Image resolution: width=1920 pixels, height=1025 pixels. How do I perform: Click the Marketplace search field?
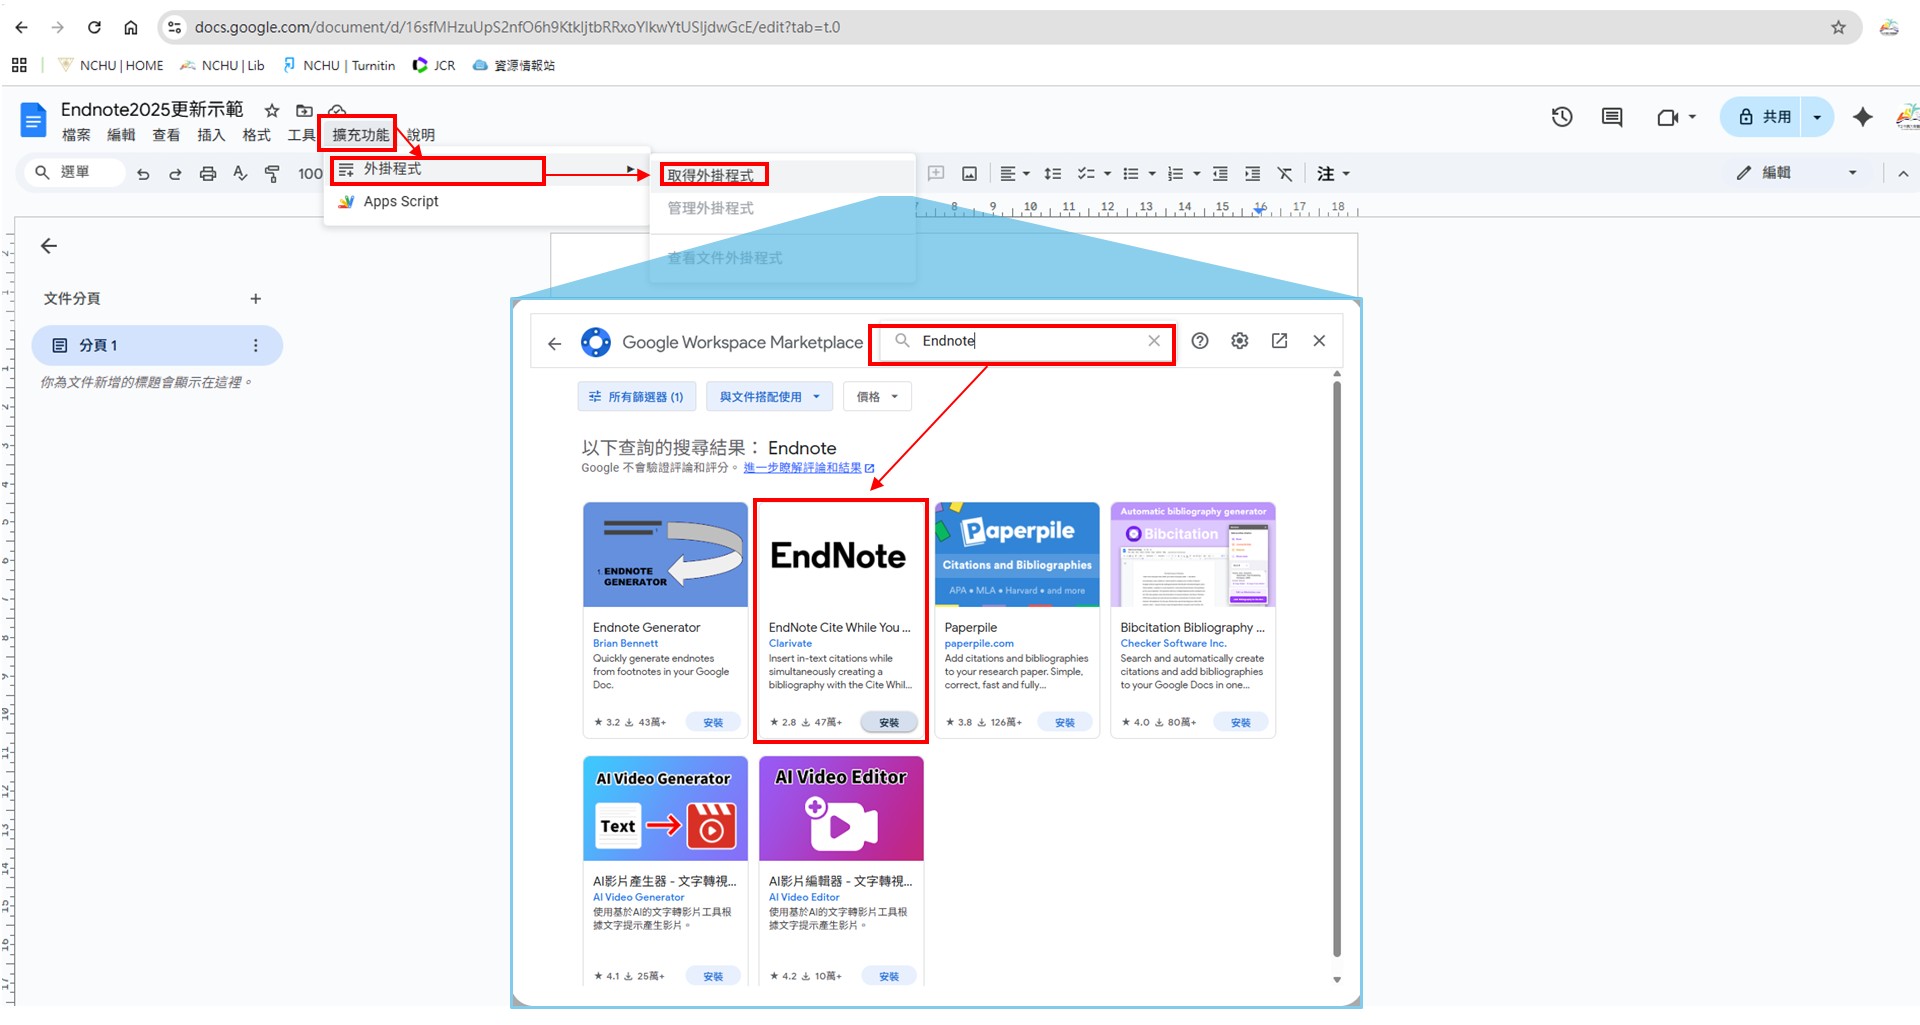point(1030,341)
